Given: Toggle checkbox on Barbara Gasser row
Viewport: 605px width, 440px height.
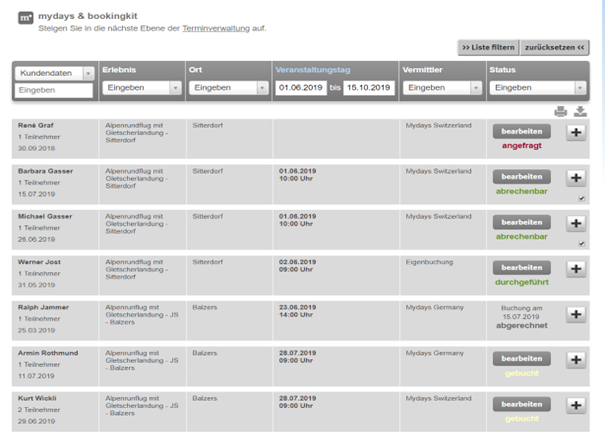Looking at the screenshot, I should 582,198.
